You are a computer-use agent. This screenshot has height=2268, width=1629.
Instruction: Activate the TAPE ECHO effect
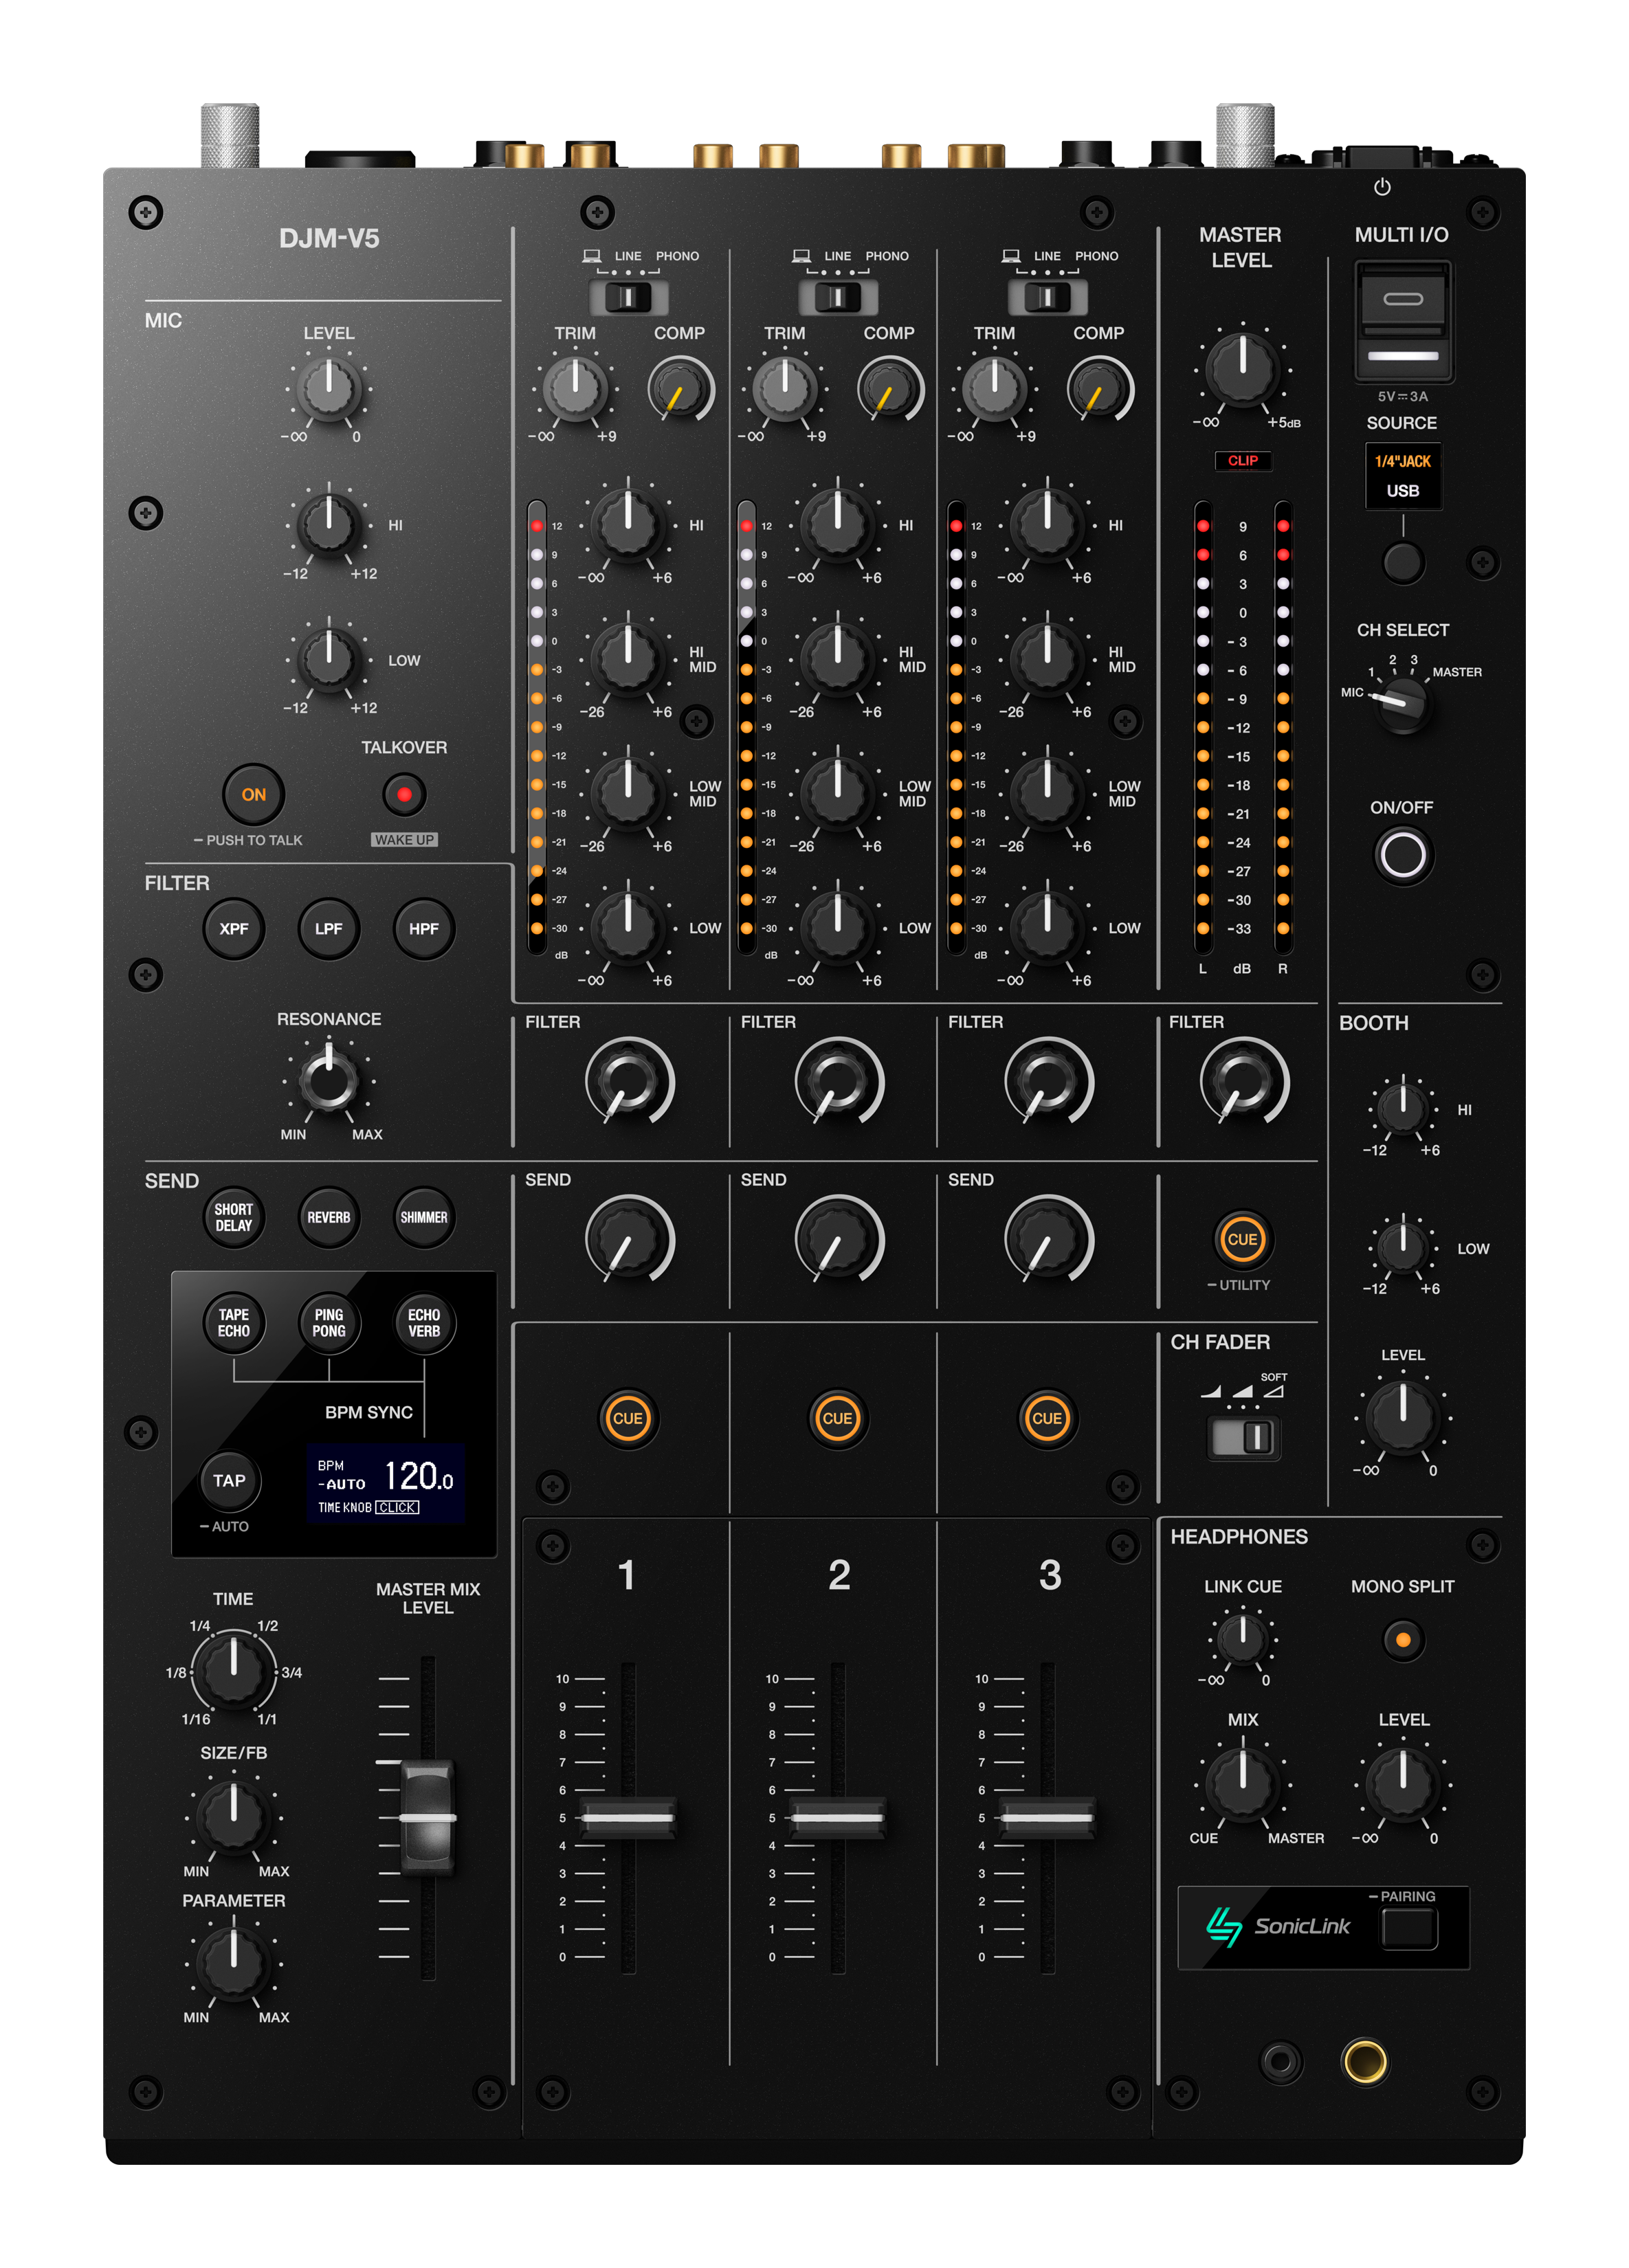pyautogui.click(x=233, y=1322)
